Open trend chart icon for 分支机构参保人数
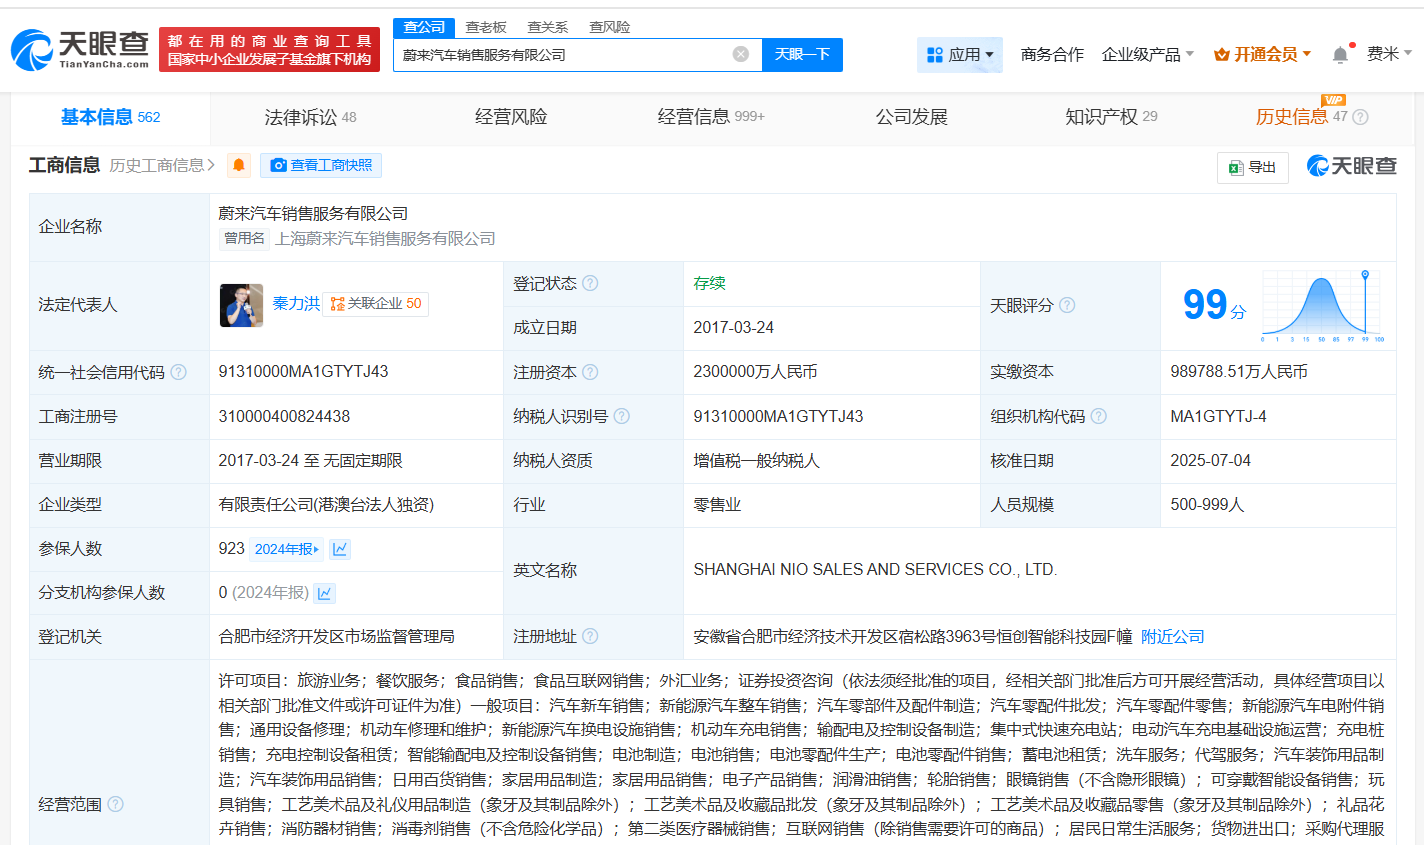This screenshot has height=845, width=1424. tap(325, 593)
